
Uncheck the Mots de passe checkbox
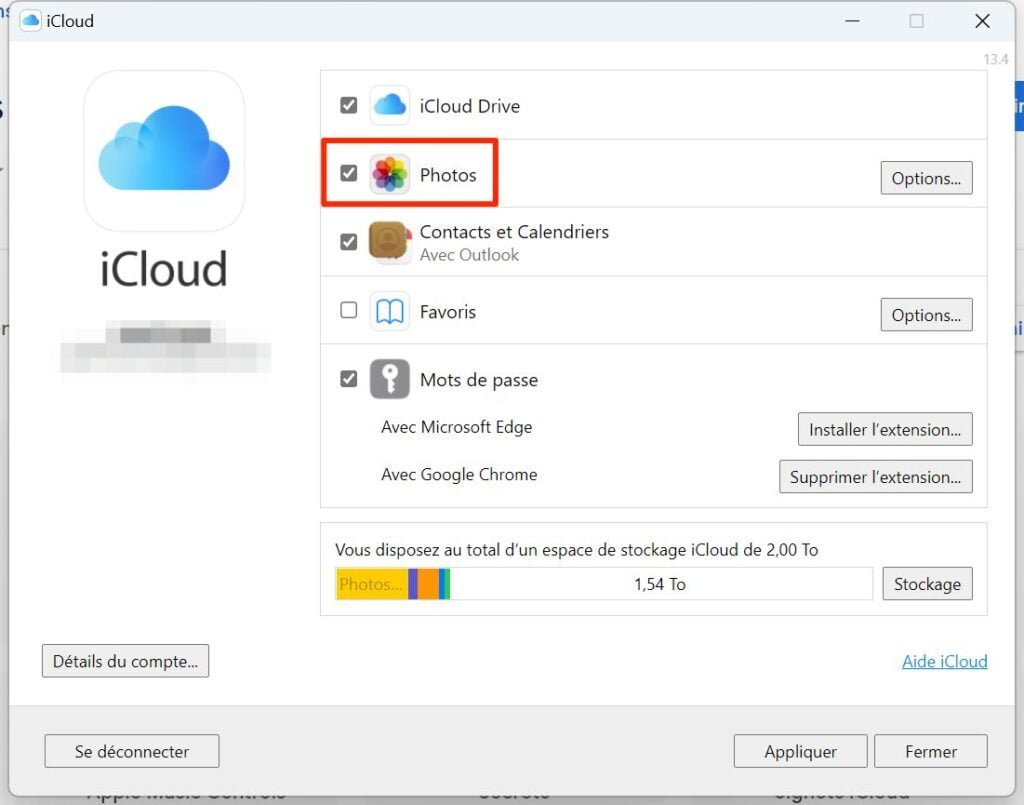(x=349, y=379)
